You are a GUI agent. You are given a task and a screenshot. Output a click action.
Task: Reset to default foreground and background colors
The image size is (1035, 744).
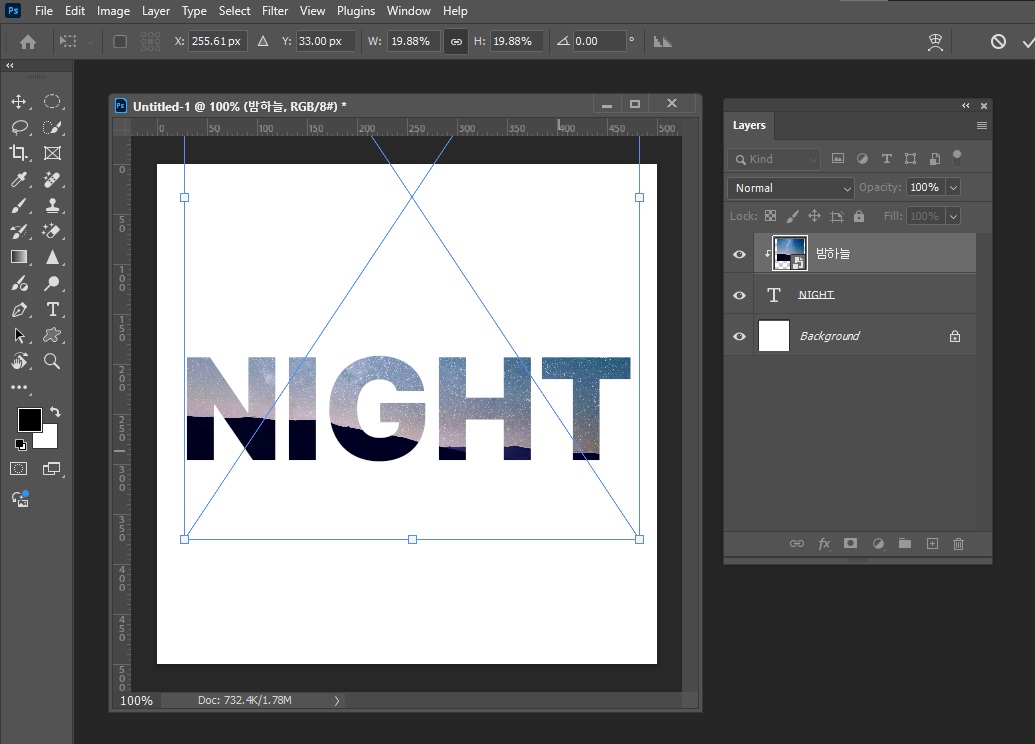(x=20, y=445)
